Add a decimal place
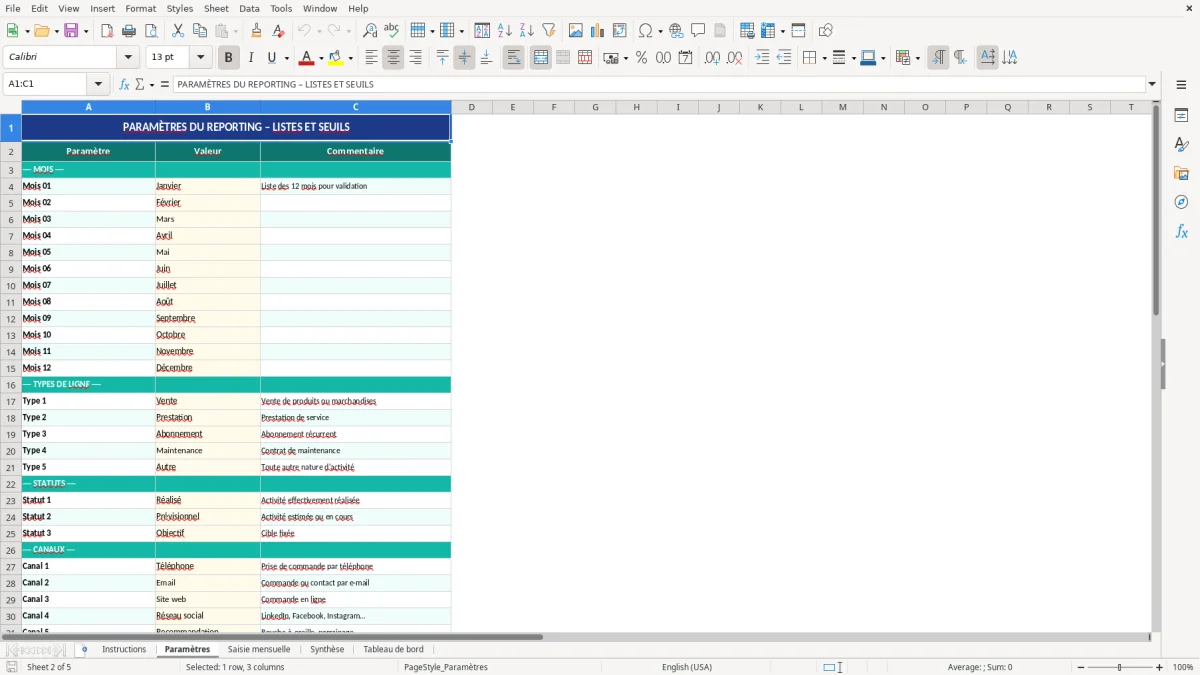1200x675 pixels. [712, 58]
